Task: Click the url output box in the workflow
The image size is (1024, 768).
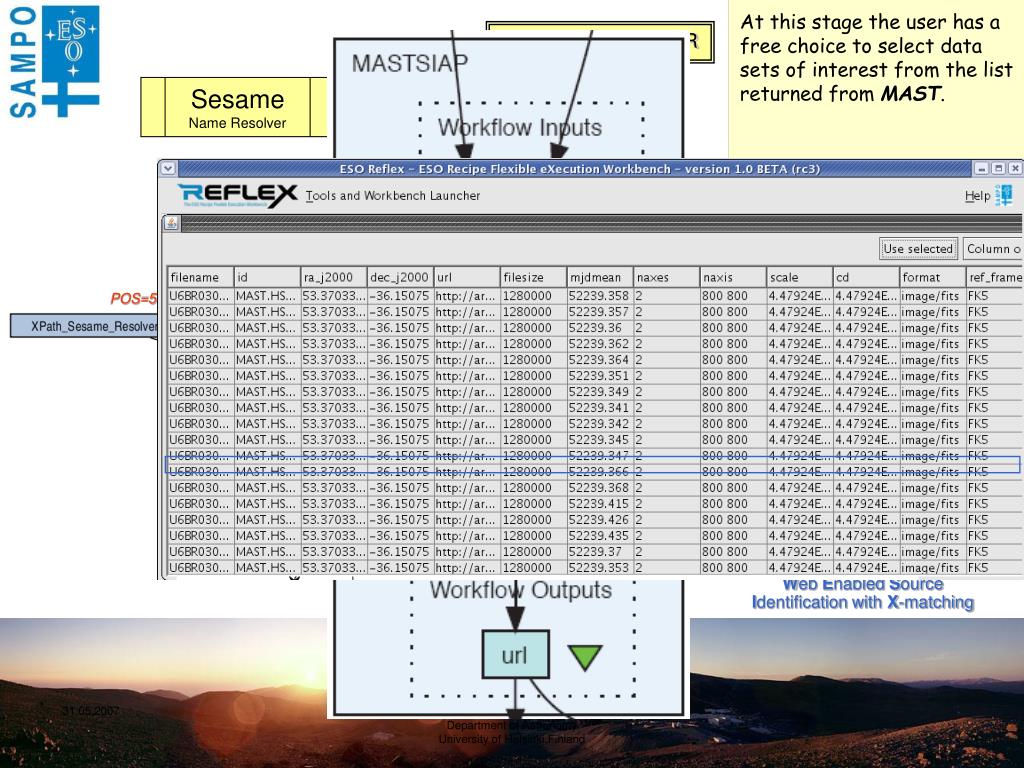Action: click(x=515, y=654)
